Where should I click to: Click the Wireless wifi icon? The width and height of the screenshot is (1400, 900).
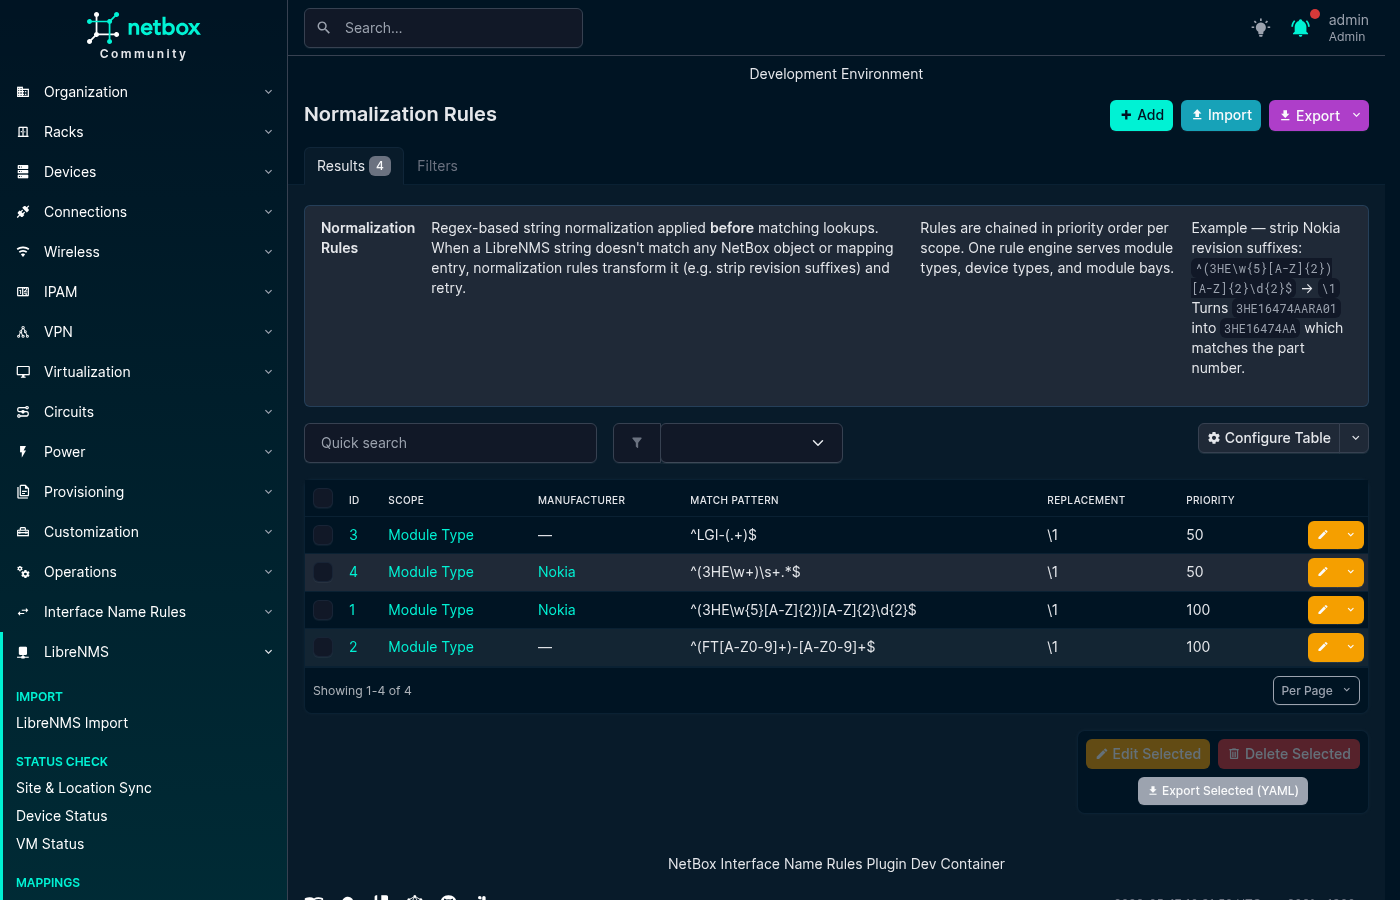(x=23, y=252)
